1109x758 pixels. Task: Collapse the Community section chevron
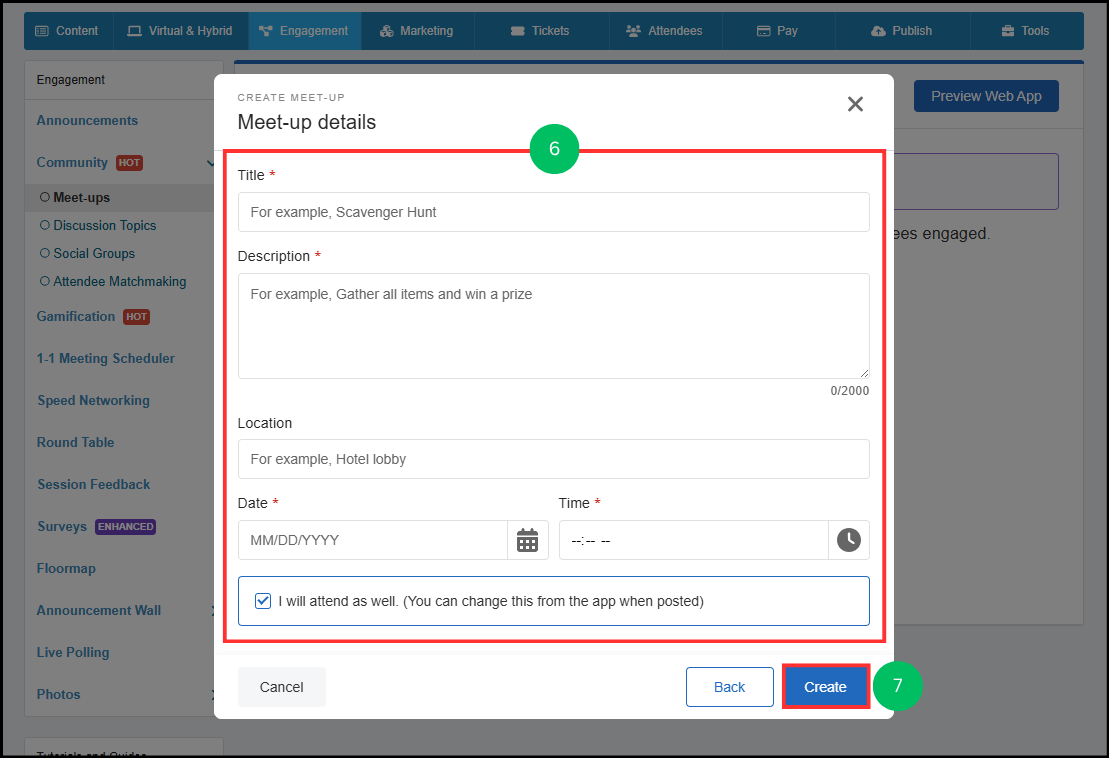(x=210, y=163)
